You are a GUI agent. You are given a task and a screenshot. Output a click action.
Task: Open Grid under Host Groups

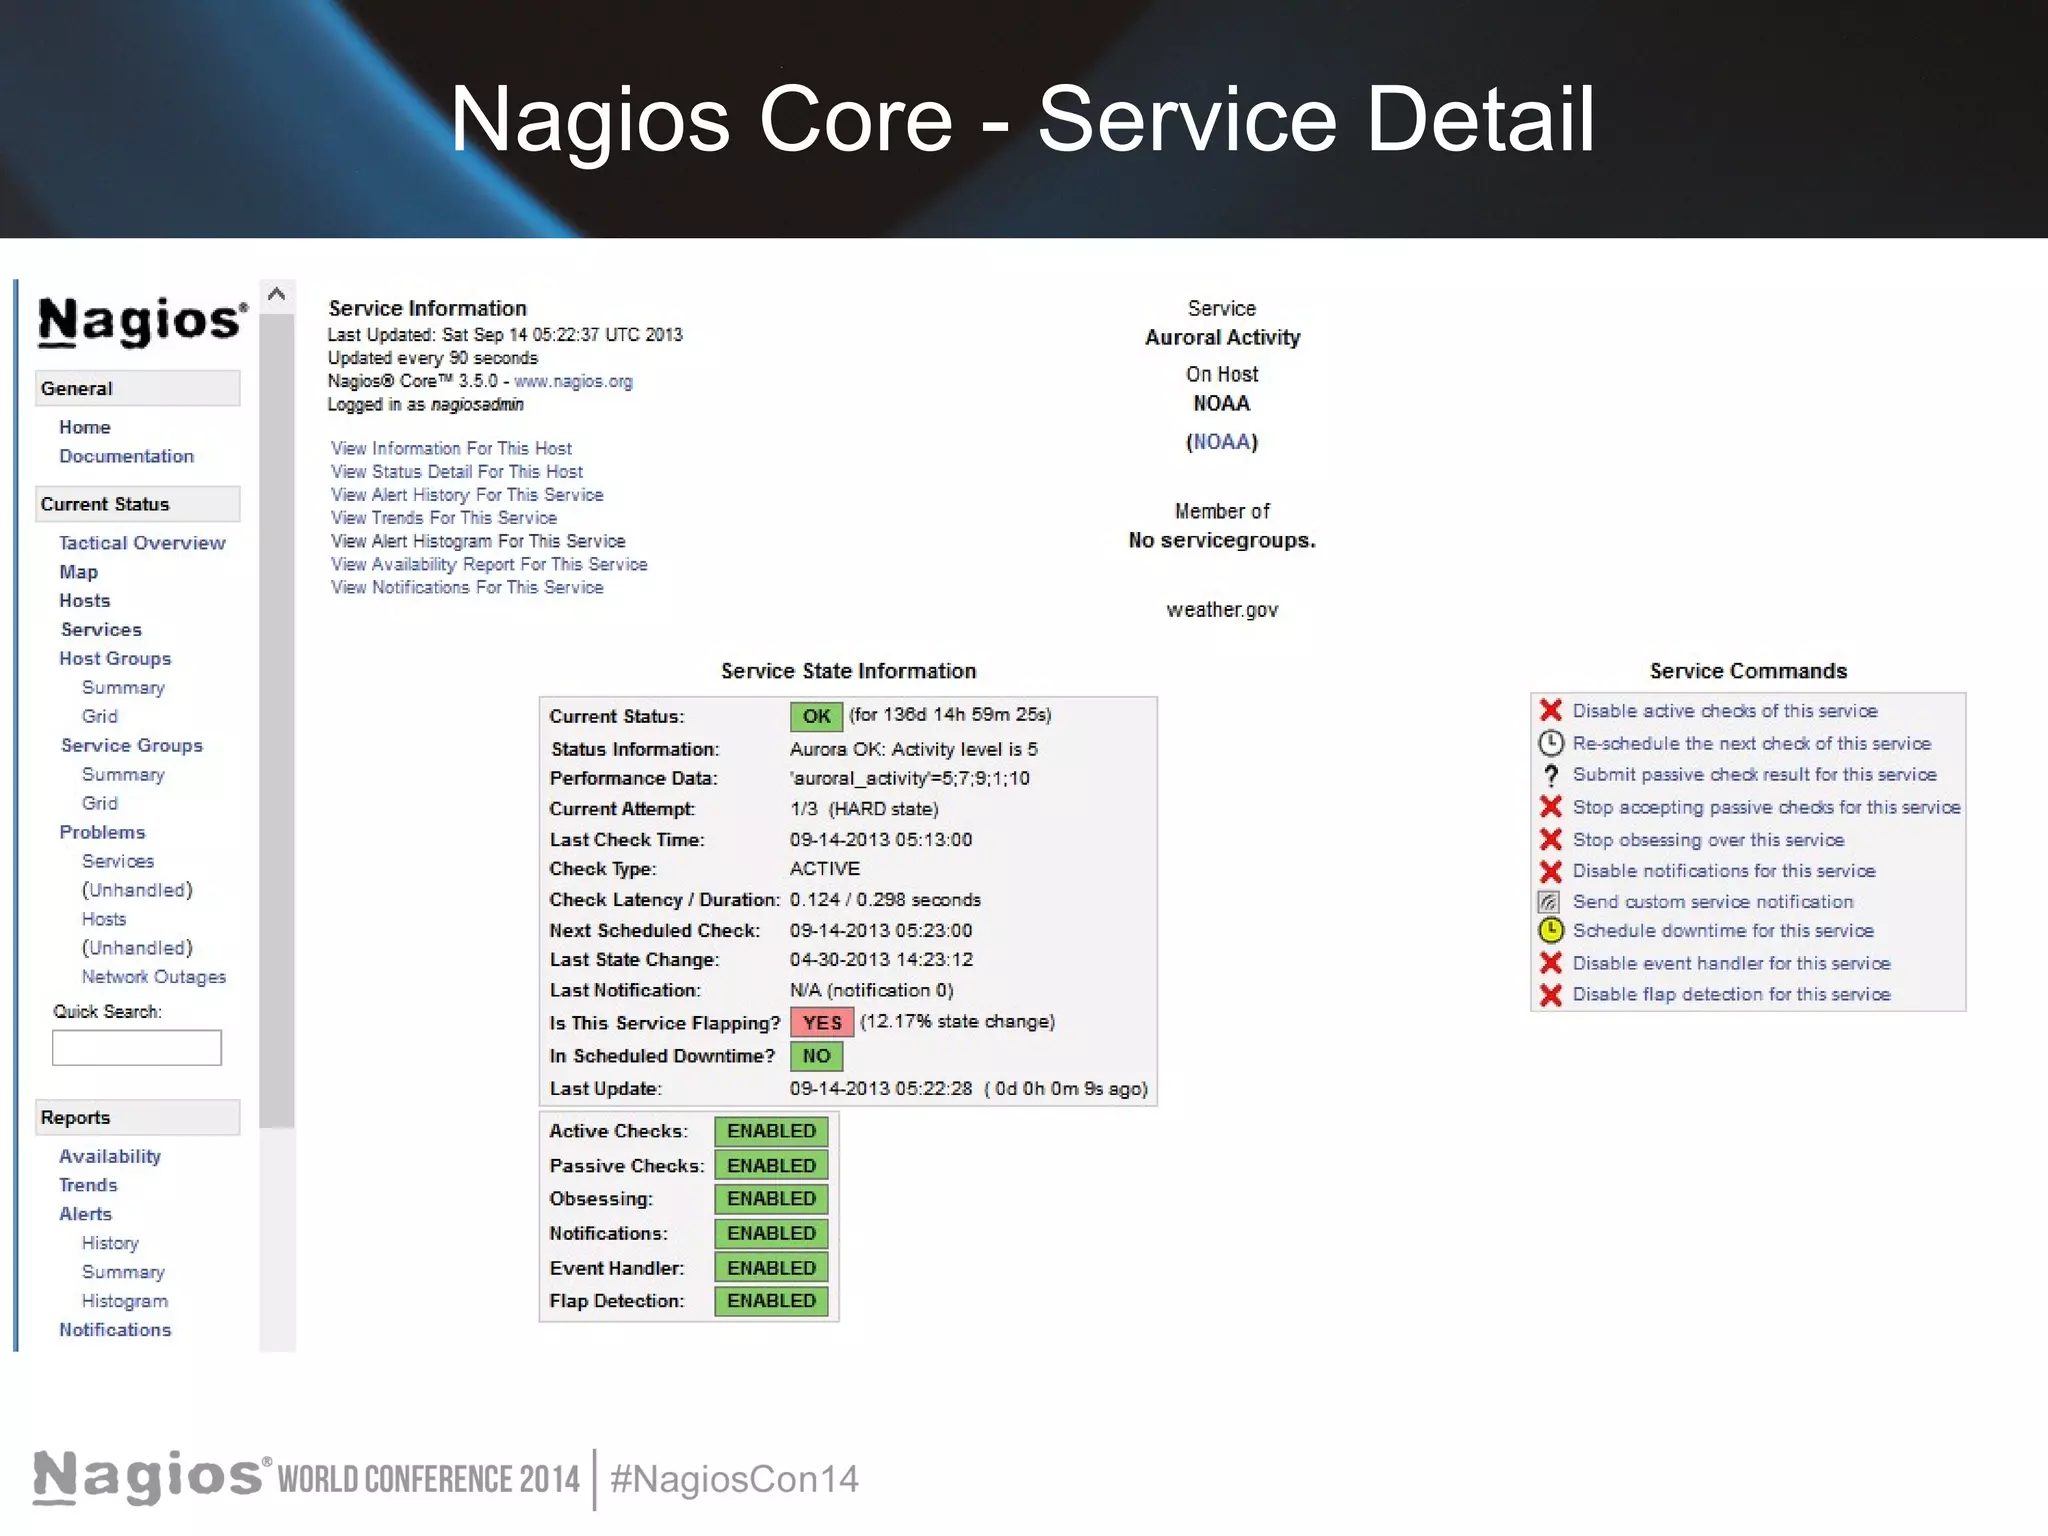[x=100, y=717]
